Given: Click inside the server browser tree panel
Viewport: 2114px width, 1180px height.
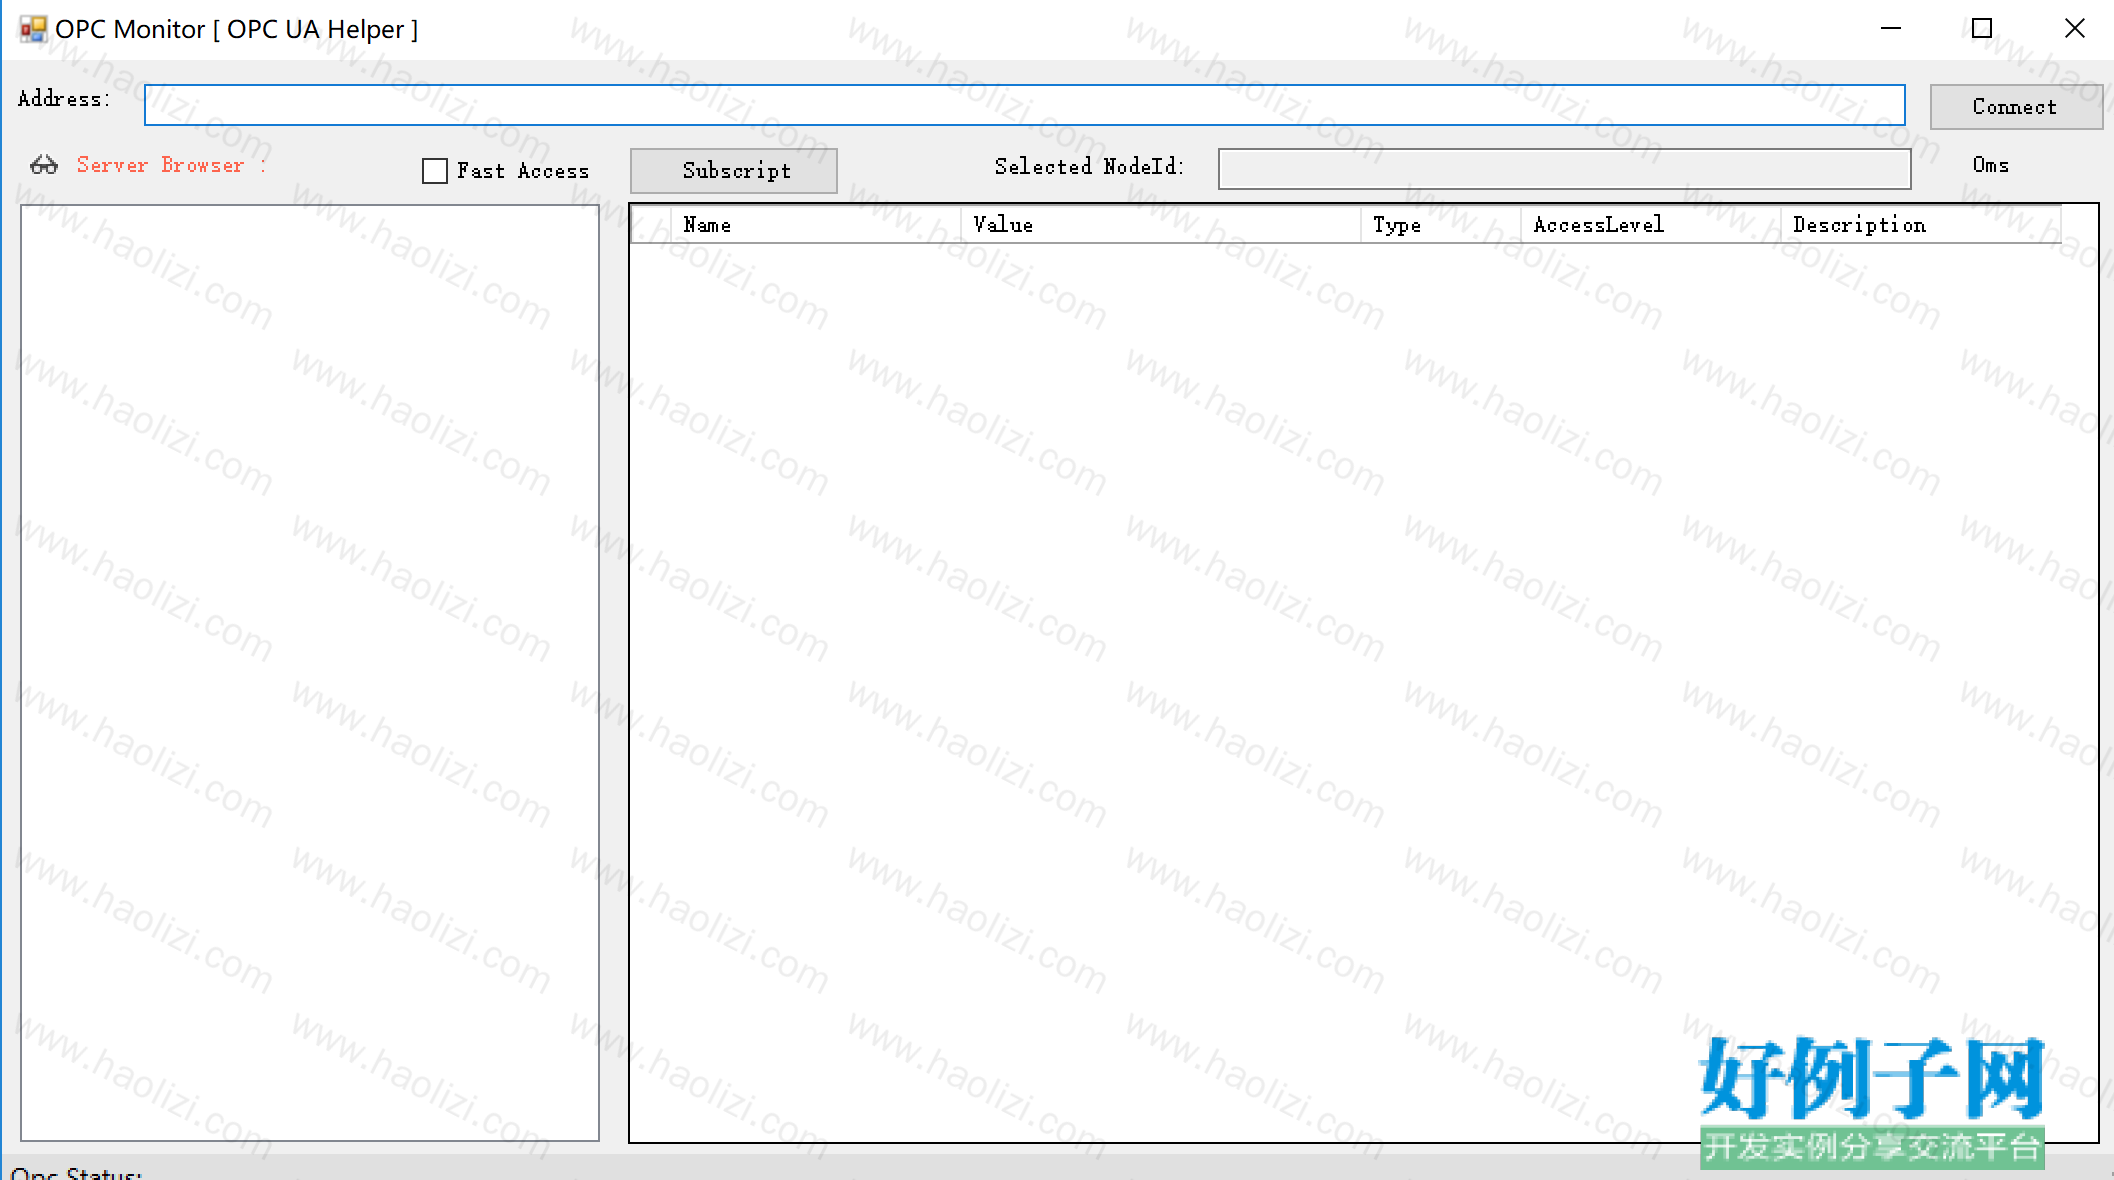Looking at the screenshot, I should click(x=310, y=673).
